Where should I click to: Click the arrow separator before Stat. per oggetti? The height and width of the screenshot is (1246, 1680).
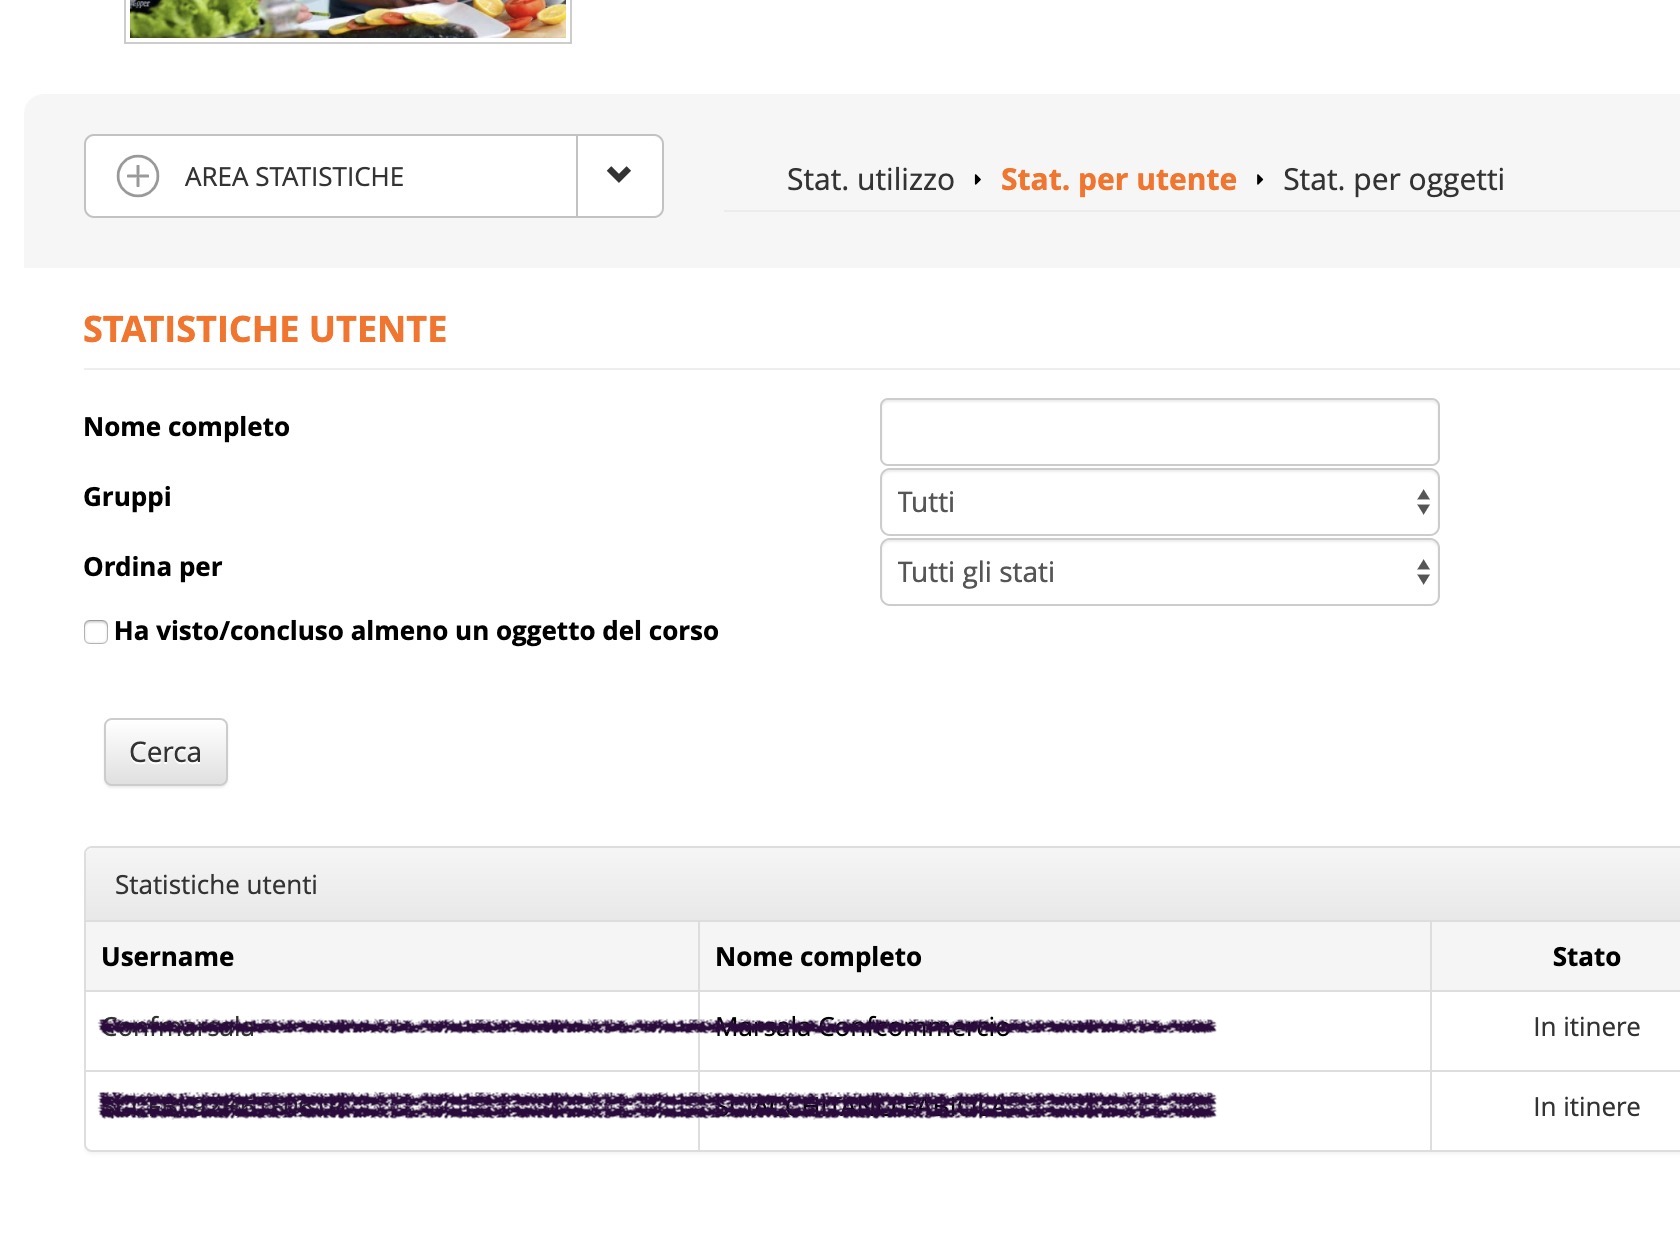point(1259,180)
